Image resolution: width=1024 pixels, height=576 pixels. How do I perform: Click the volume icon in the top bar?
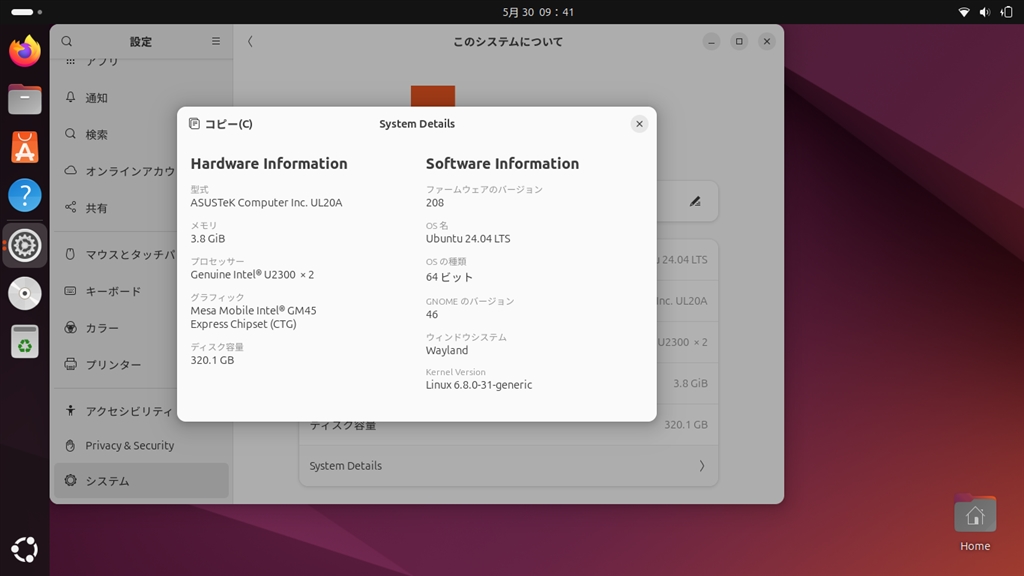tap(985, 12)
